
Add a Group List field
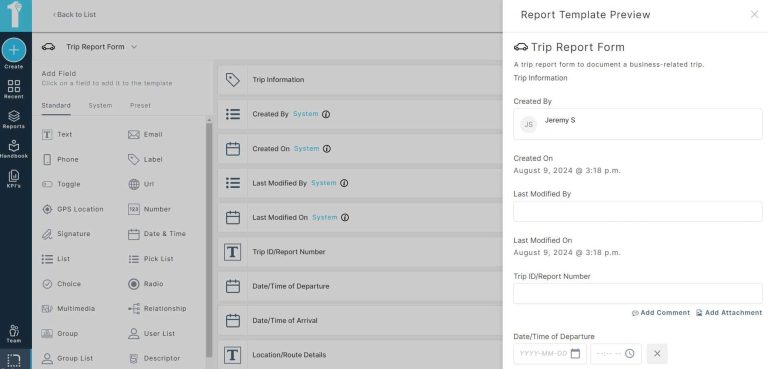[x=67, y=359]
